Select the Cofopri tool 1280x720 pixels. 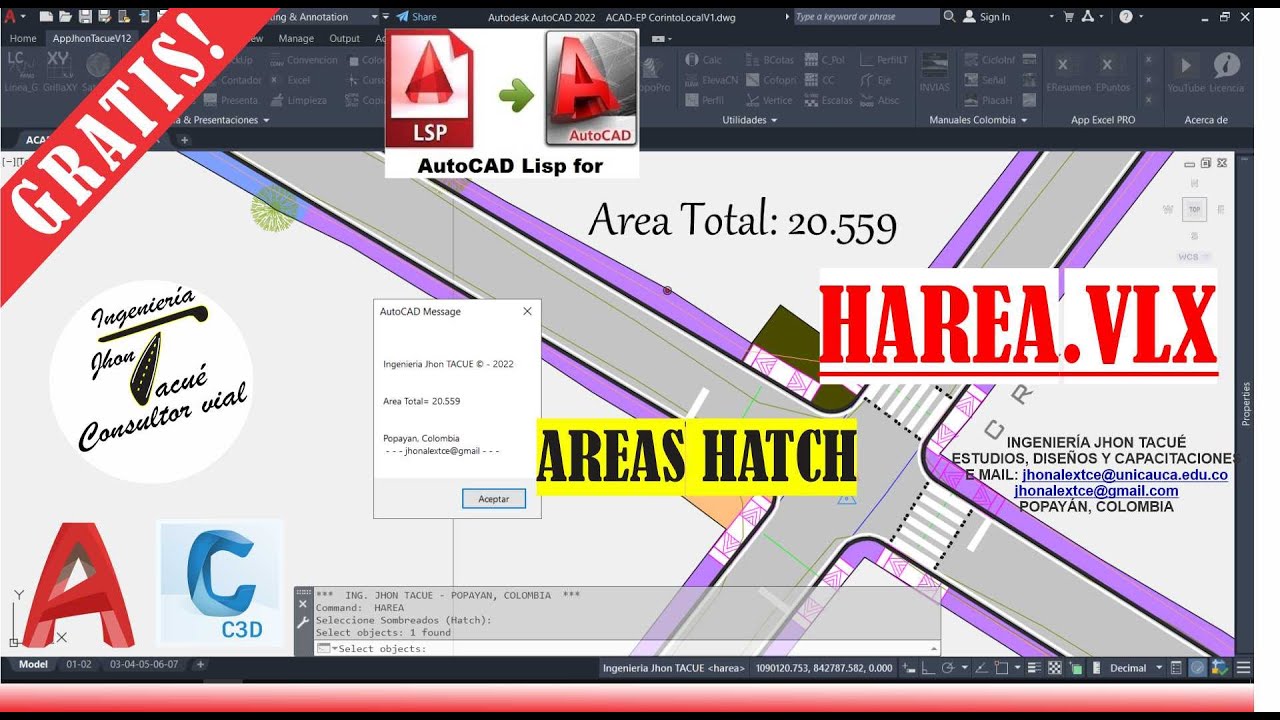point(771,80)
